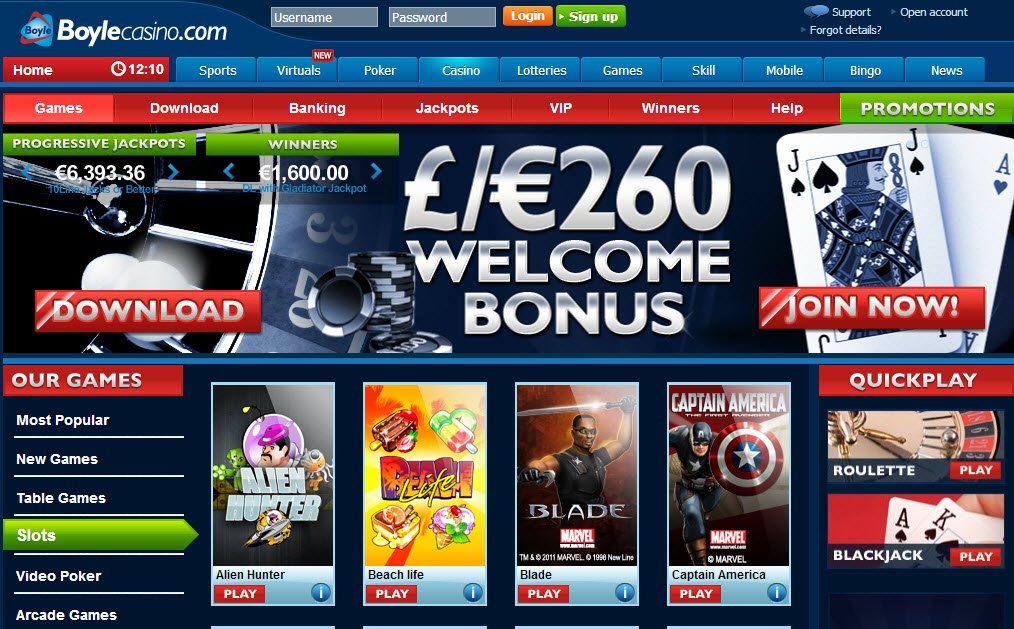Click the orange Login button
The height and width of the screenshot is (629, 1014).
click(x=528, y=16)
